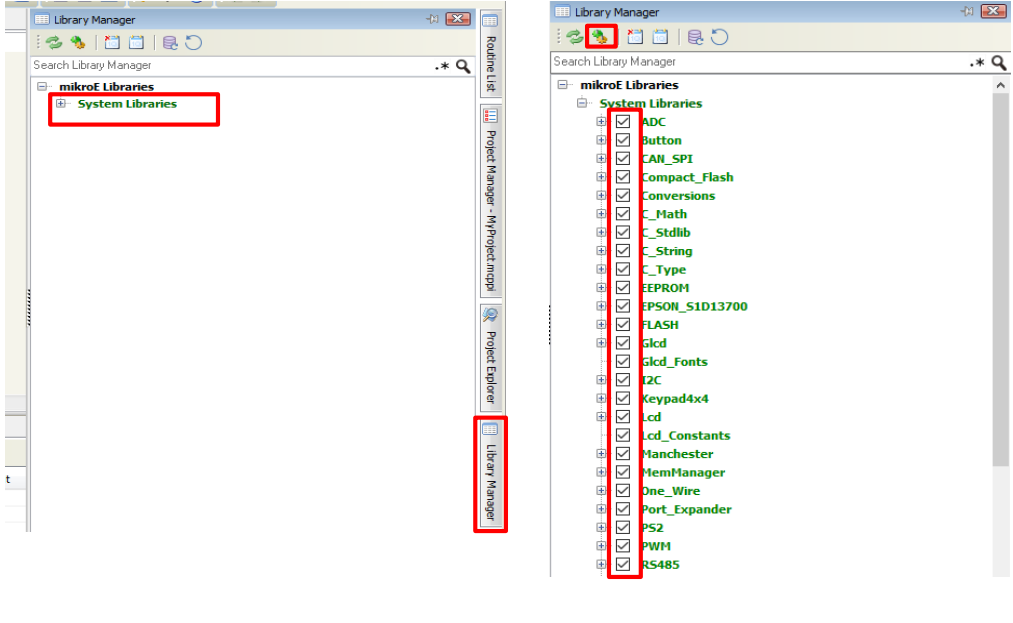
Task: Expand the collapsed System Libraries node
Action: pos(61,104)
